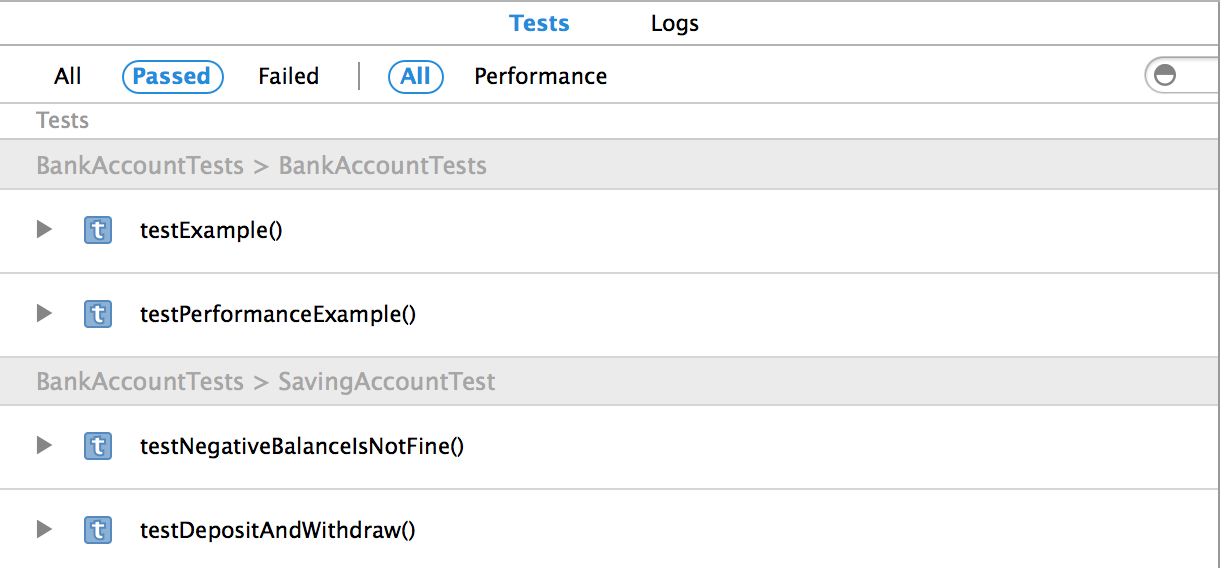This screenshot has width=1220, height=568.
Task: Filter by Failed tests
Action: [288, 76]
